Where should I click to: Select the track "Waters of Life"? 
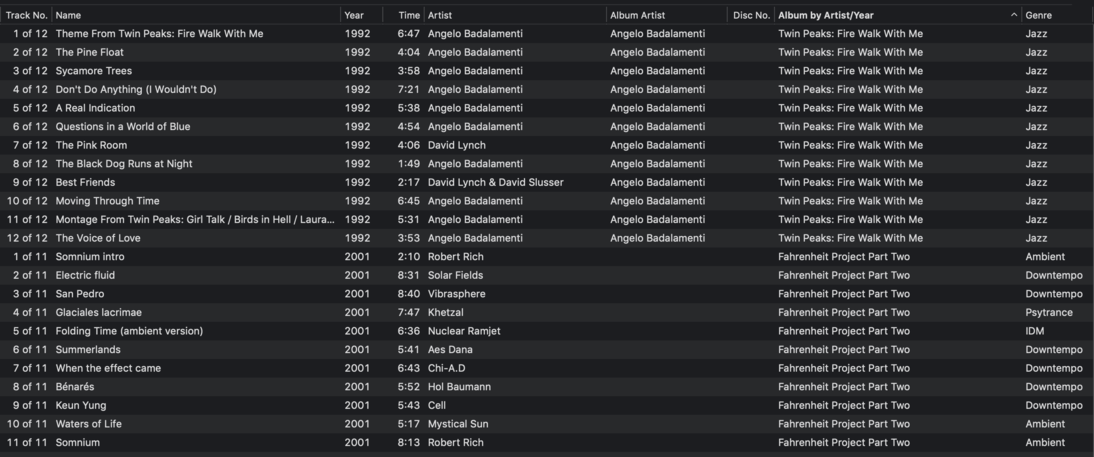[x=89, y=424]
